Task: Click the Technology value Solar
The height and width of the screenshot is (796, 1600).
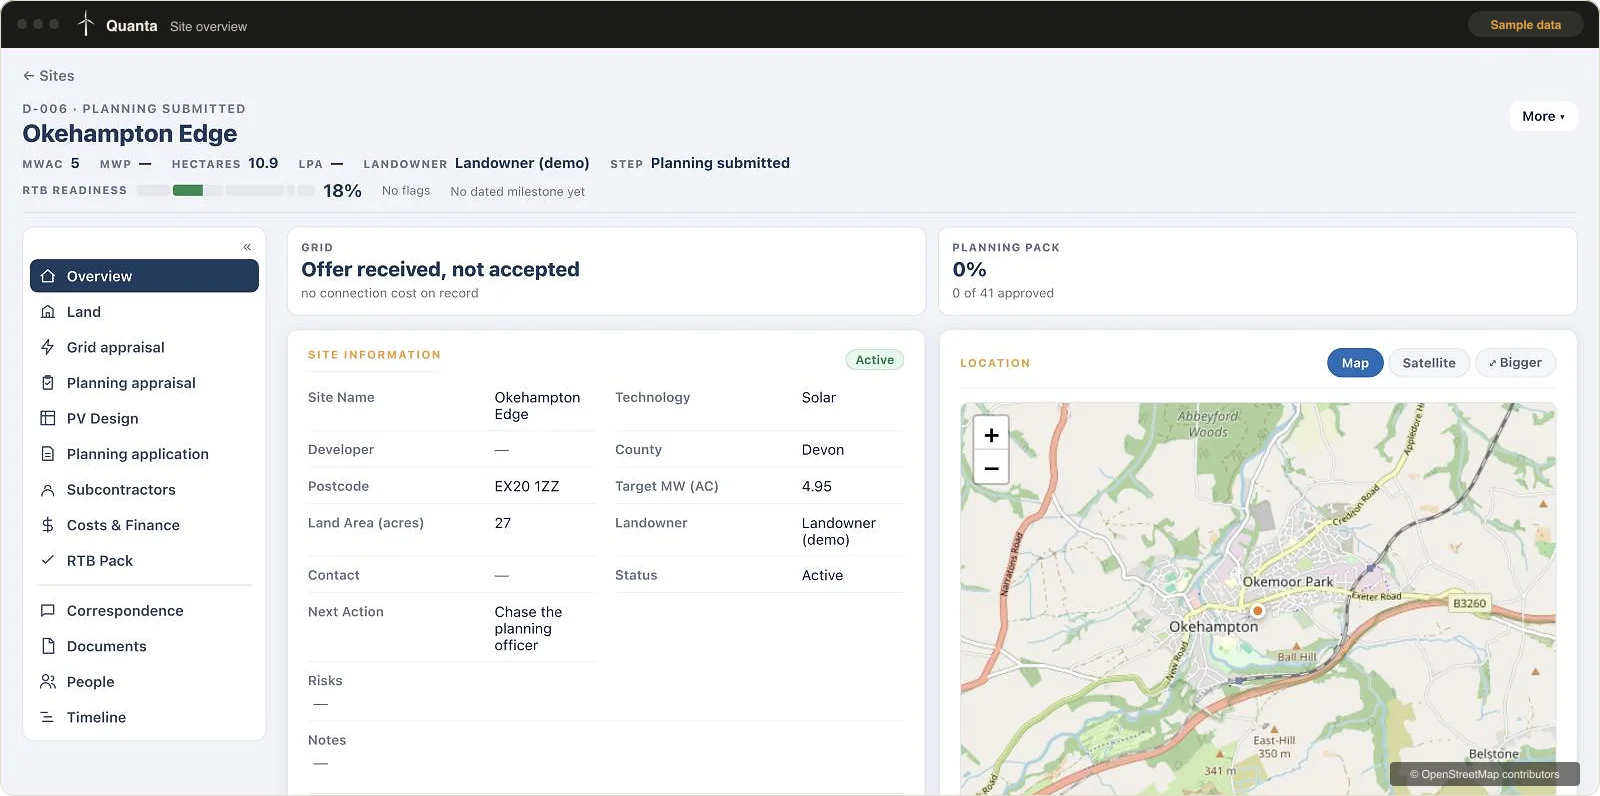Action: point(819,398)
